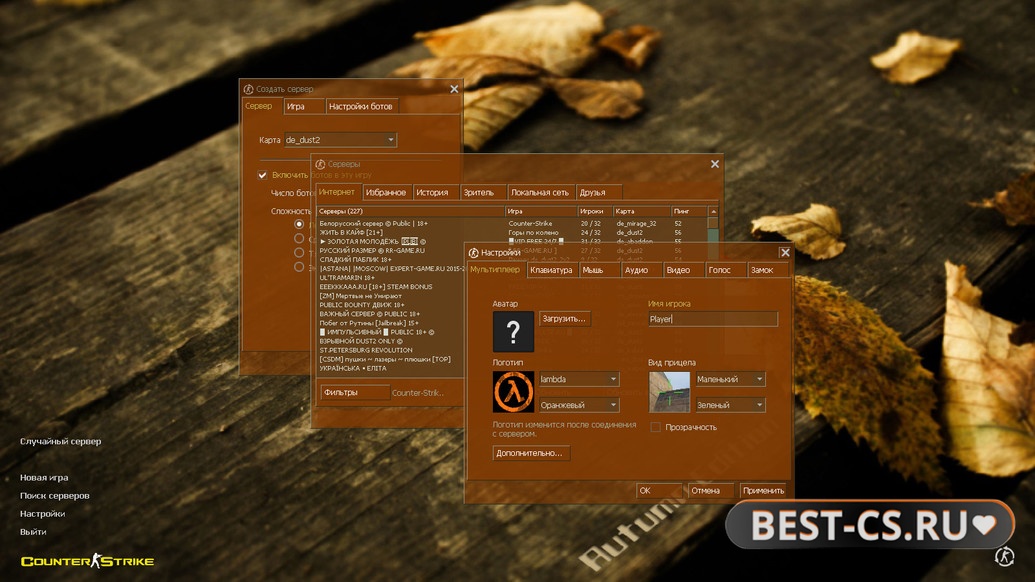The height and width of the screenshot is (582, 1035).
Task: Open the Оранжевый color dropdown
Action: point(579,405)
